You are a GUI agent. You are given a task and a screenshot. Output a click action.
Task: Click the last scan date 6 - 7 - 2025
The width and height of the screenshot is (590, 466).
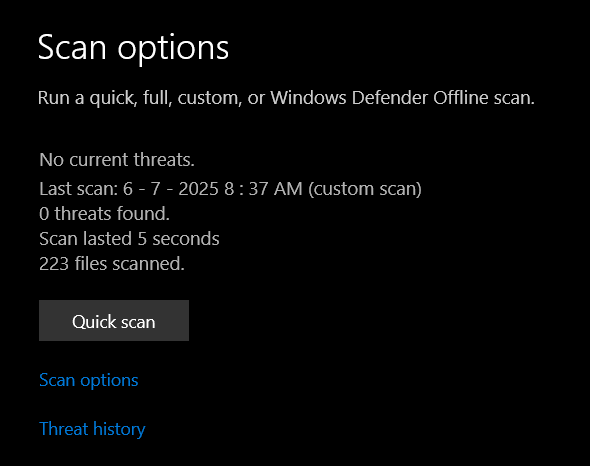[x=170, y=189]
